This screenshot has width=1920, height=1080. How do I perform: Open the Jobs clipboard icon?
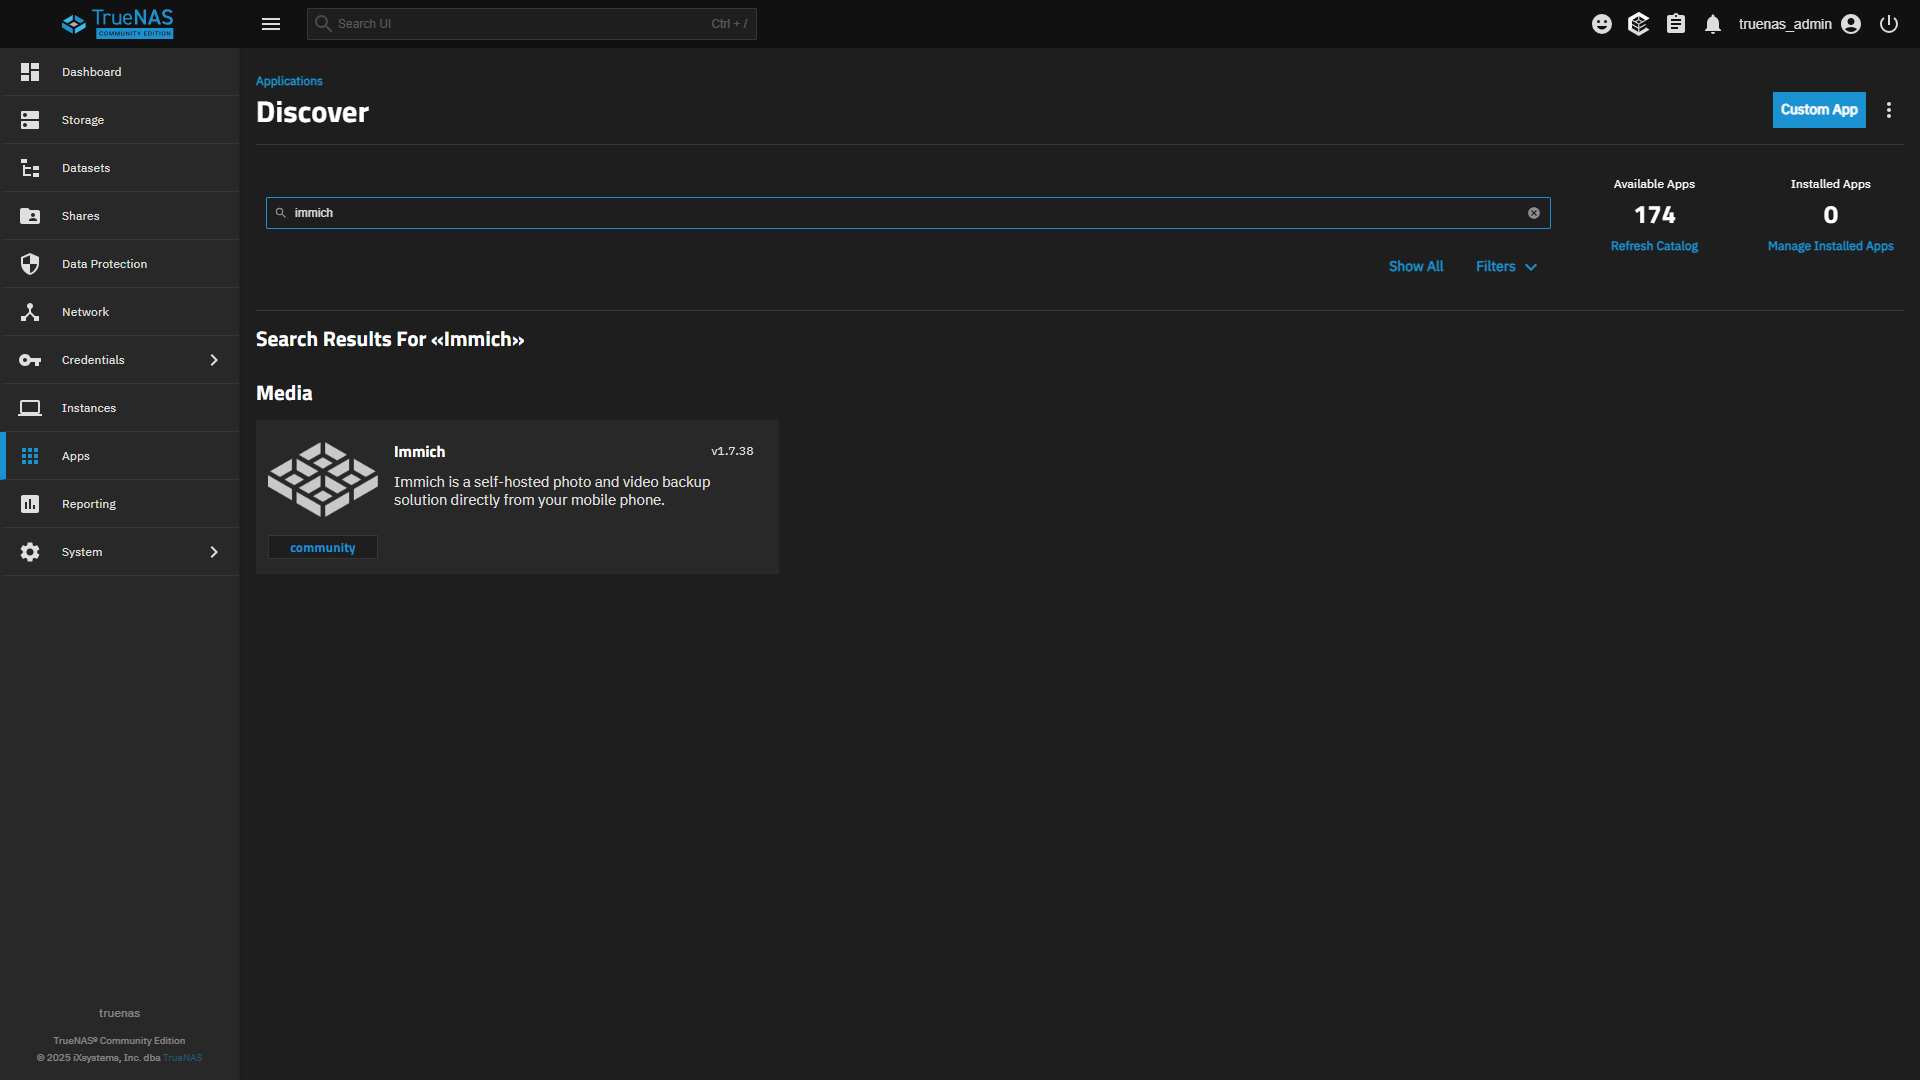[x=1676, y=24]
